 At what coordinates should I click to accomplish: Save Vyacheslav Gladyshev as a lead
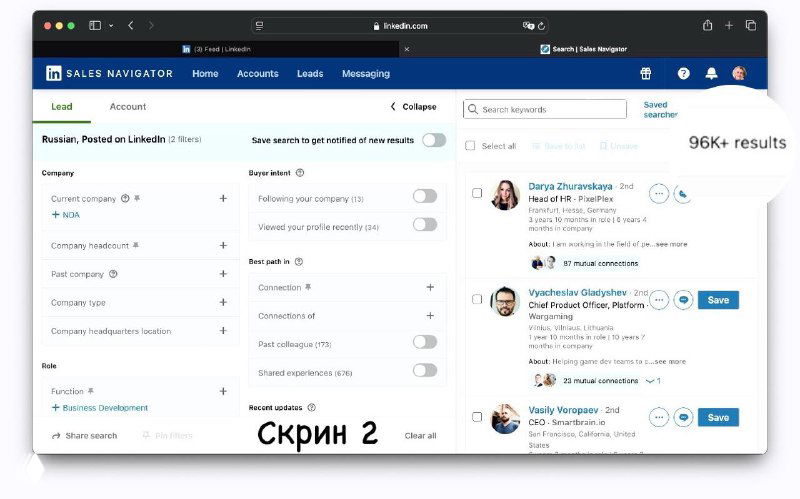pyautogui.click(x=718, y=300)
